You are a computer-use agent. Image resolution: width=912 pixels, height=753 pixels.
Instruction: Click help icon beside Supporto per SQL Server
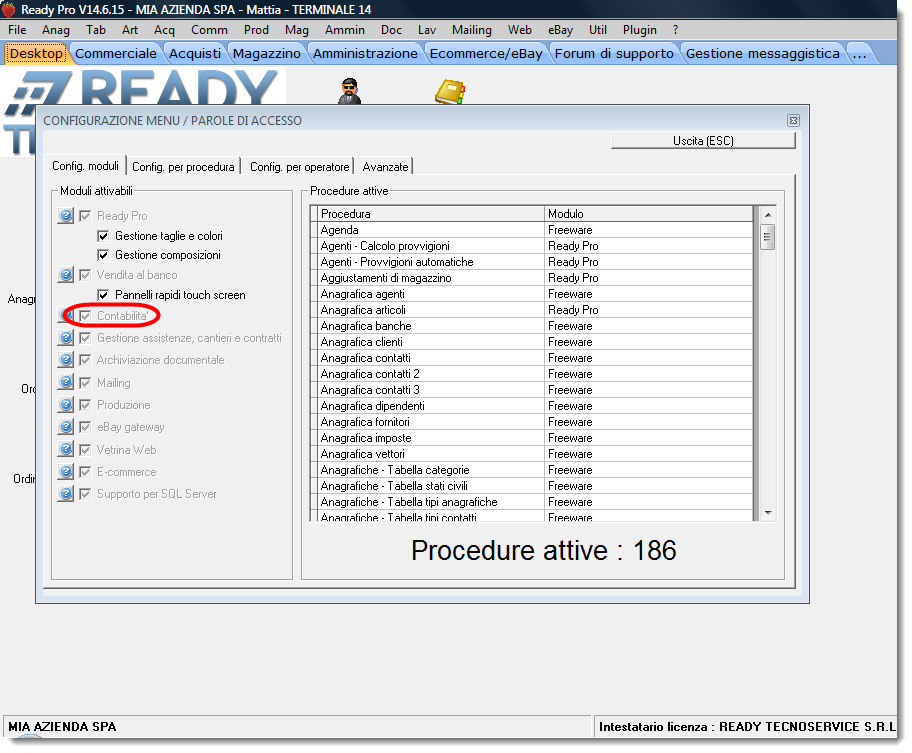point(66,494)
